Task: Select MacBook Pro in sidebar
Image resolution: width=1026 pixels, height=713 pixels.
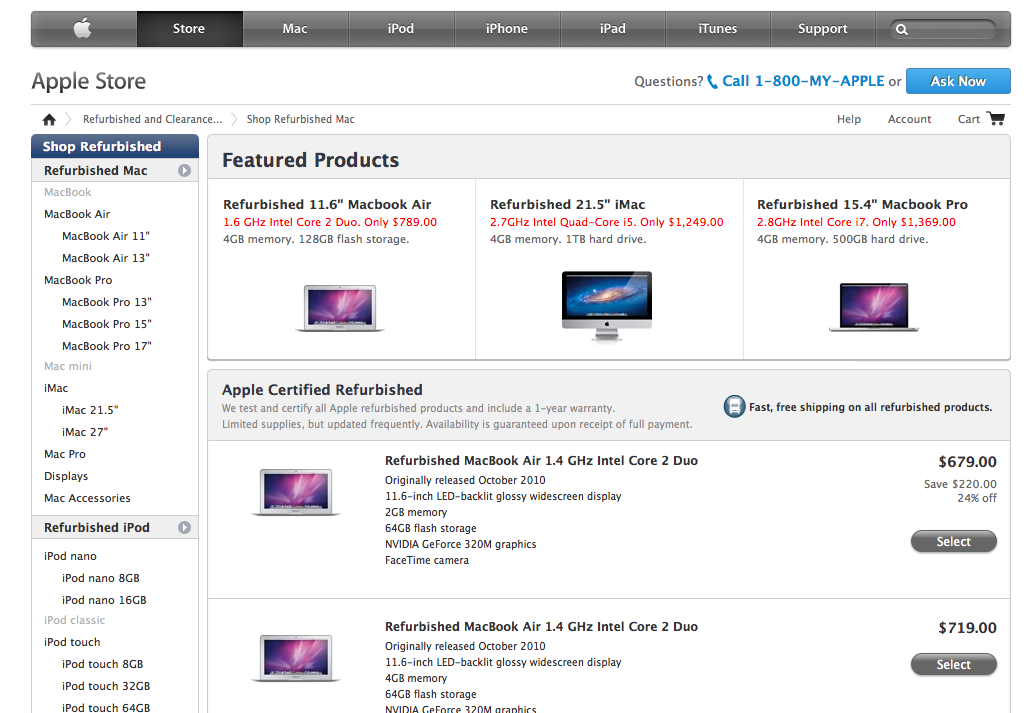Action: coord(78,280)
